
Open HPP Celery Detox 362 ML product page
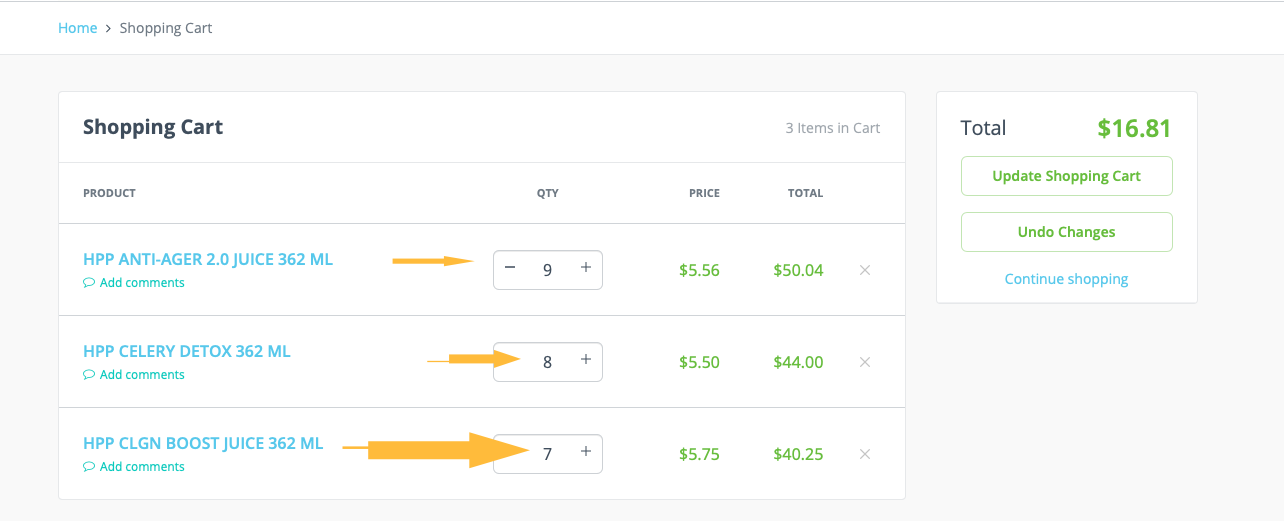click(x=187, y=352)
